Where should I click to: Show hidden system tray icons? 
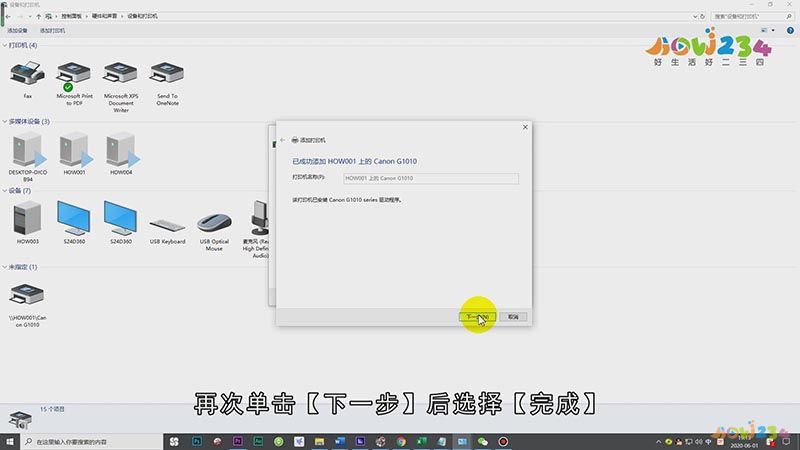tap(658, 442)
